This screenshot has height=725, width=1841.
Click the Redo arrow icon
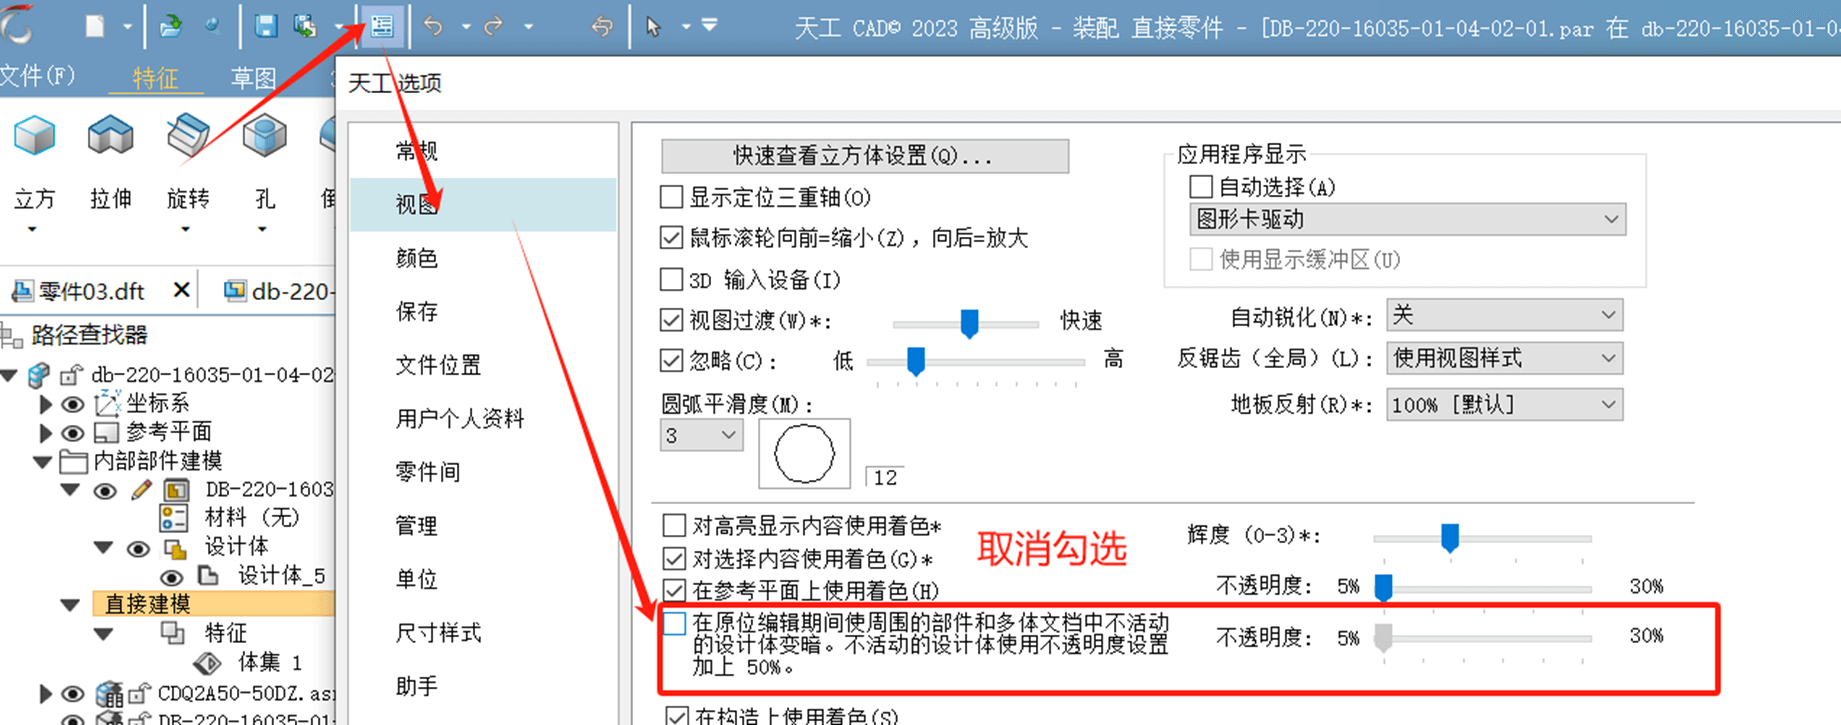pos(494,26)
